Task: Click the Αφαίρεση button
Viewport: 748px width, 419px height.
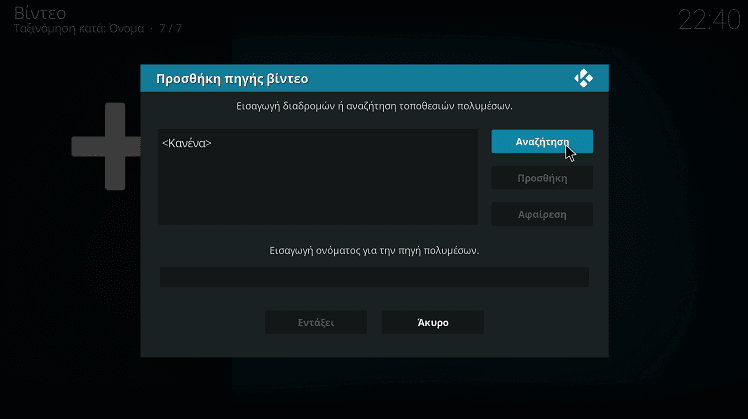Action: point(542,214)
